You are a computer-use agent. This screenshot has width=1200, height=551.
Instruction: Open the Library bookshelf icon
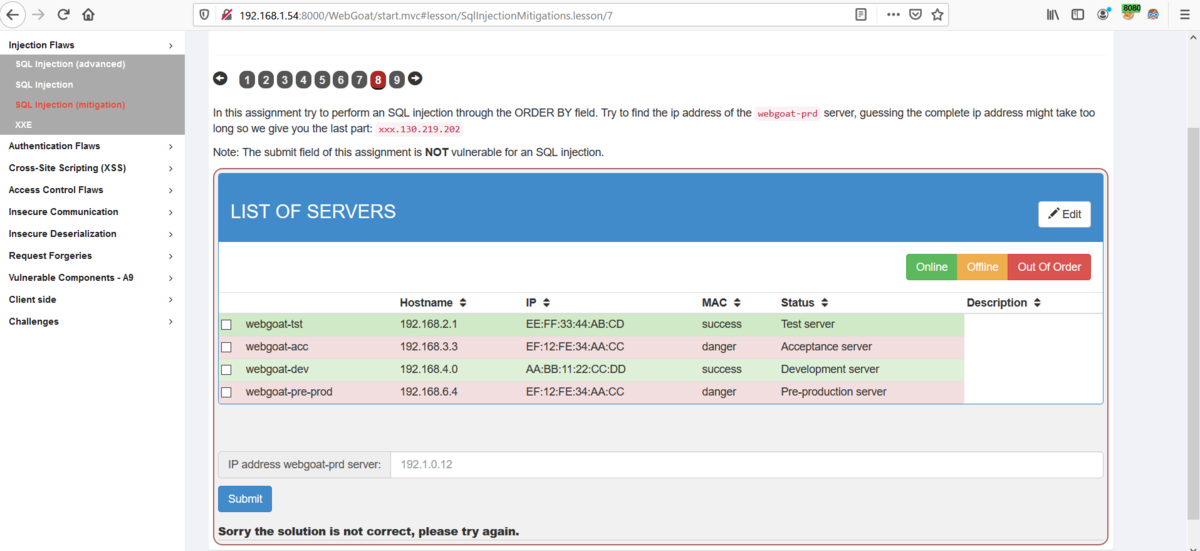1053,15
